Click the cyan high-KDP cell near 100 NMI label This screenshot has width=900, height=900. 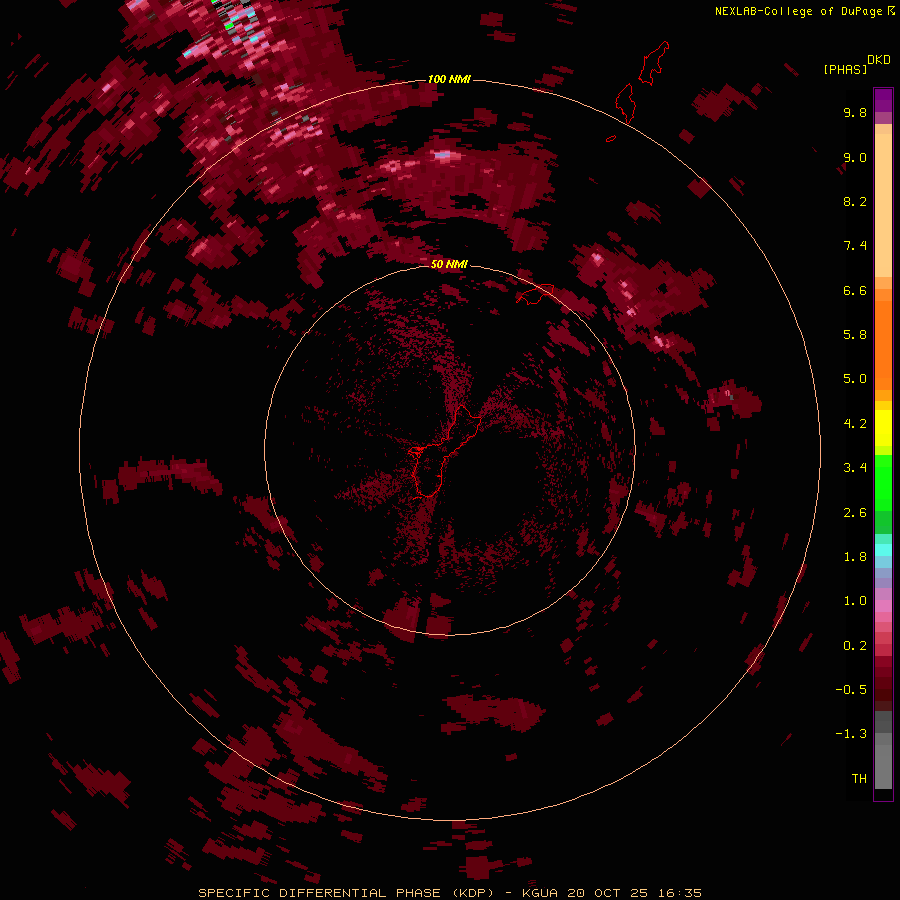(x=442, y=155)
